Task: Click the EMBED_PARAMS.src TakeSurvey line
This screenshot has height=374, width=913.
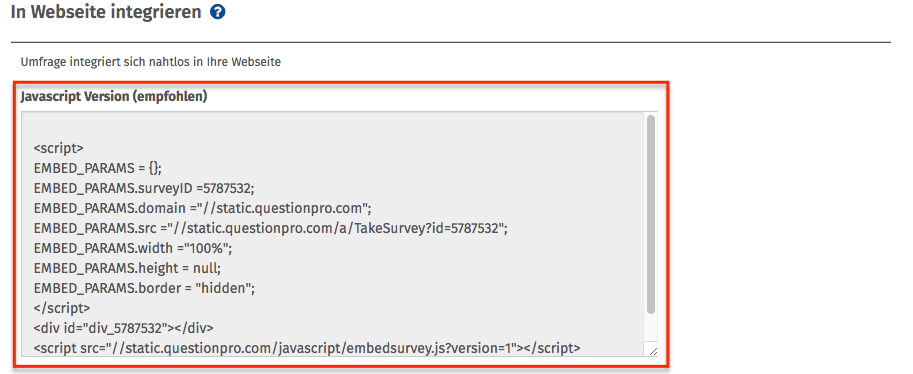Action: click(x=271, y=228)
